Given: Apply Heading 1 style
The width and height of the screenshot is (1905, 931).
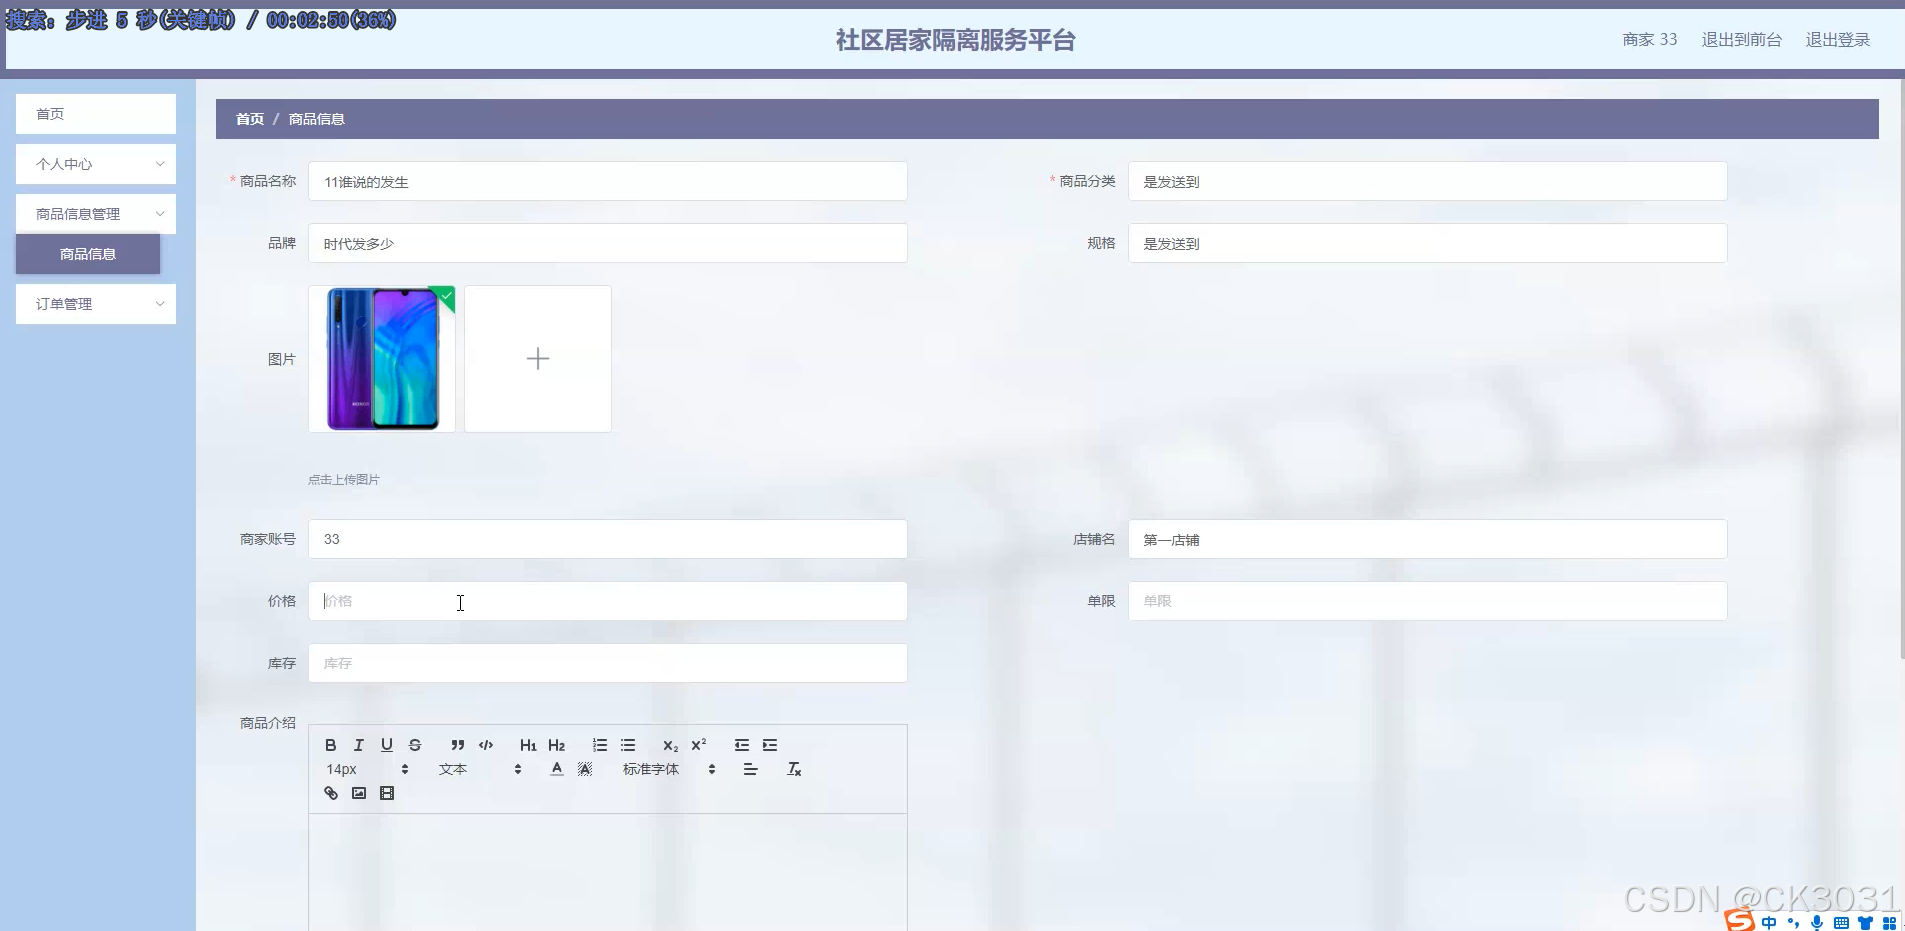Looking at the screenshot, I should coord(528,745).
